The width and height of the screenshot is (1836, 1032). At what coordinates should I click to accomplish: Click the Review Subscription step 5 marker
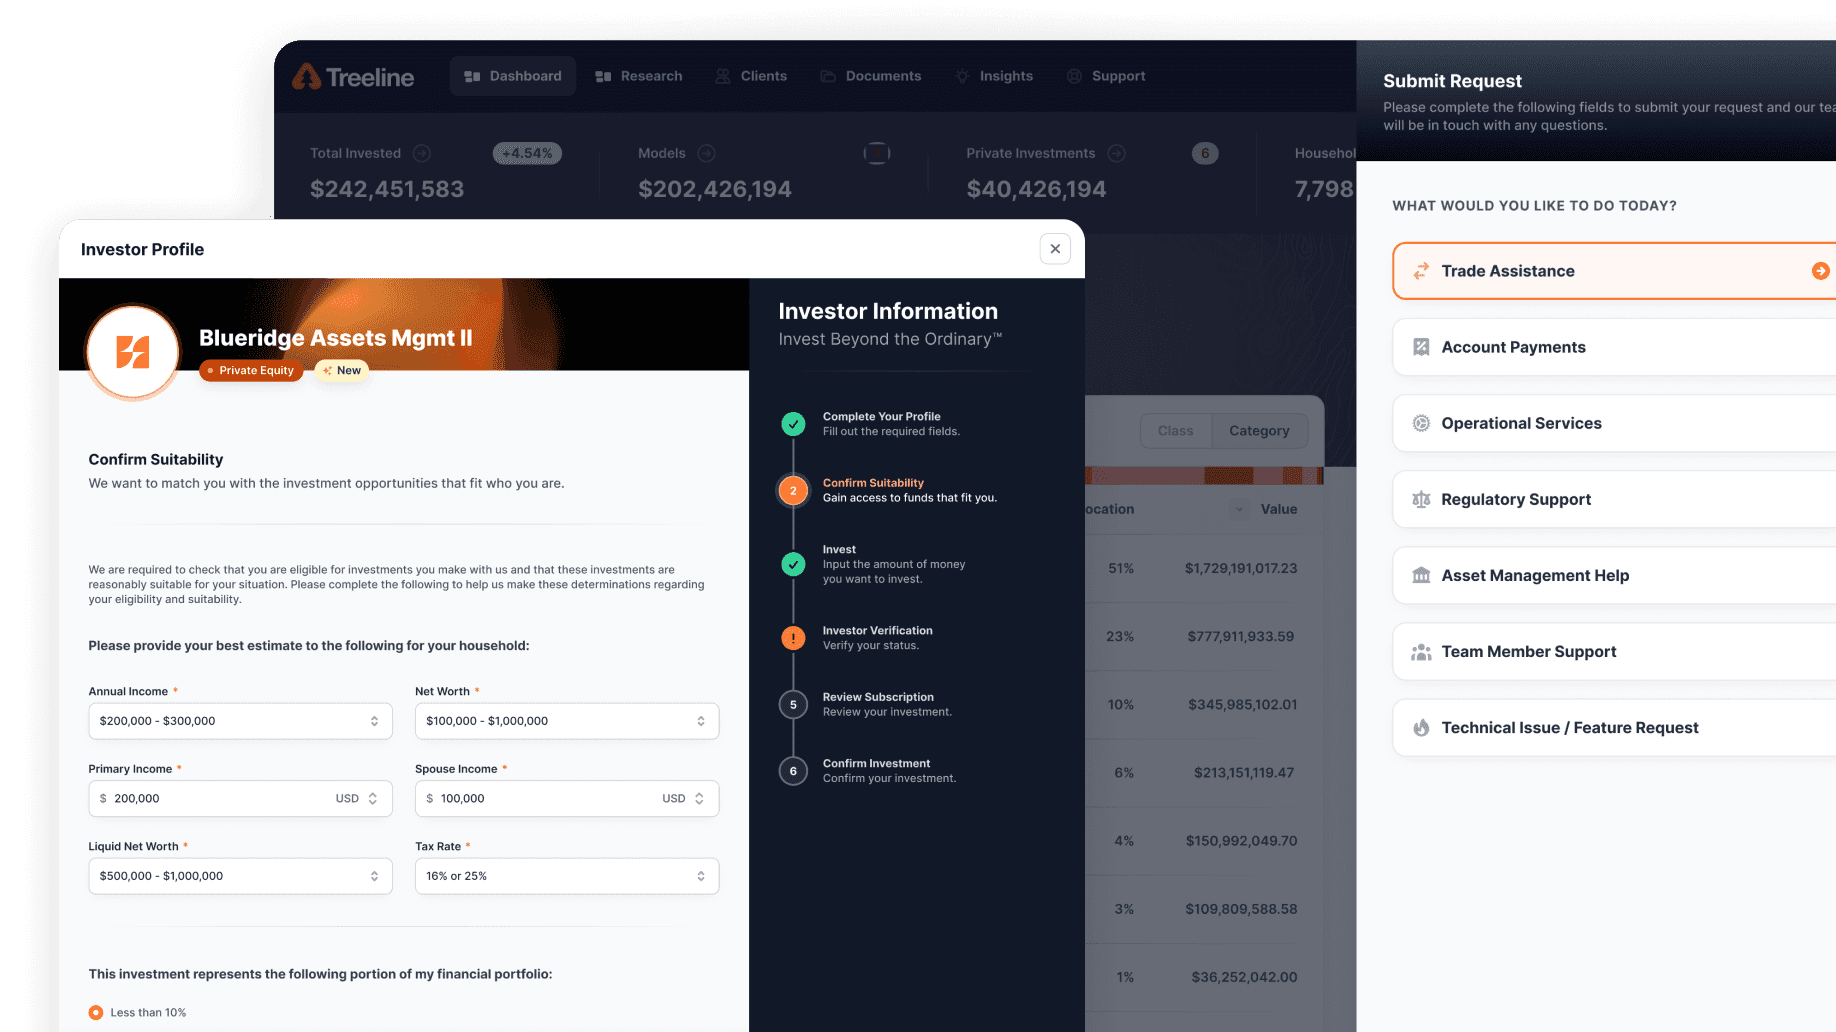click(x=793, y=704)
